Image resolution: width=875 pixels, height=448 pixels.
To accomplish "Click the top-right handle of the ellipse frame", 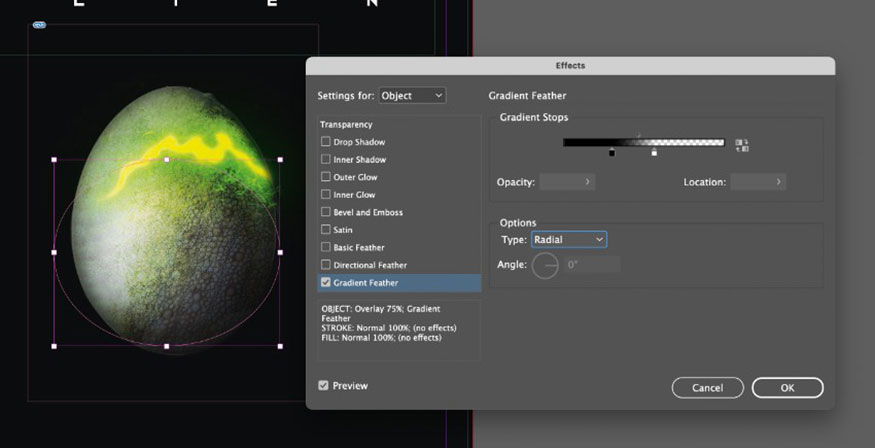I will 280,160.
